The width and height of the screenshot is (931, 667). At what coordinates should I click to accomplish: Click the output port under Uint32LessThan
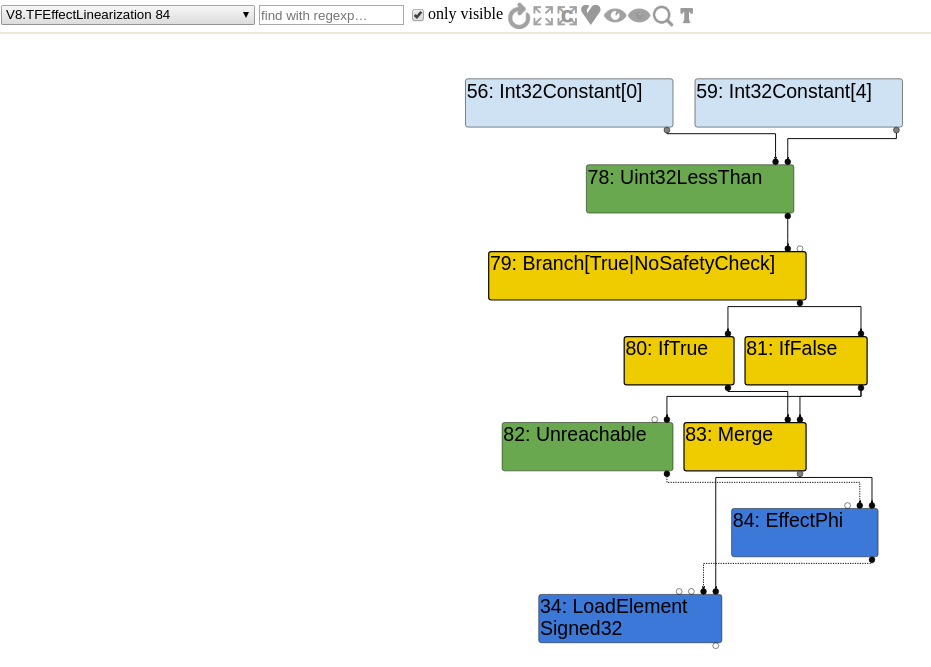pos(788,216)
